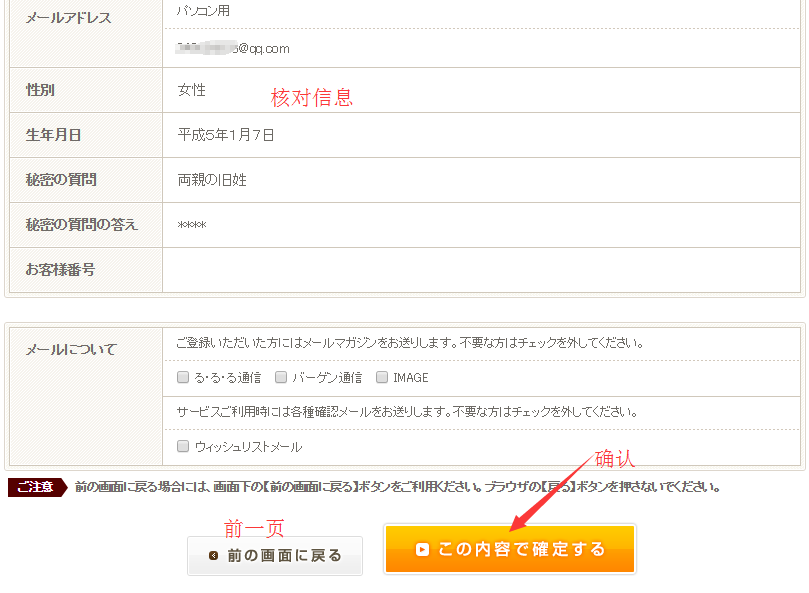Viewport: 809px width, 593px height.
Task: Click the メールについて section label
Action: tap(71, 349)
